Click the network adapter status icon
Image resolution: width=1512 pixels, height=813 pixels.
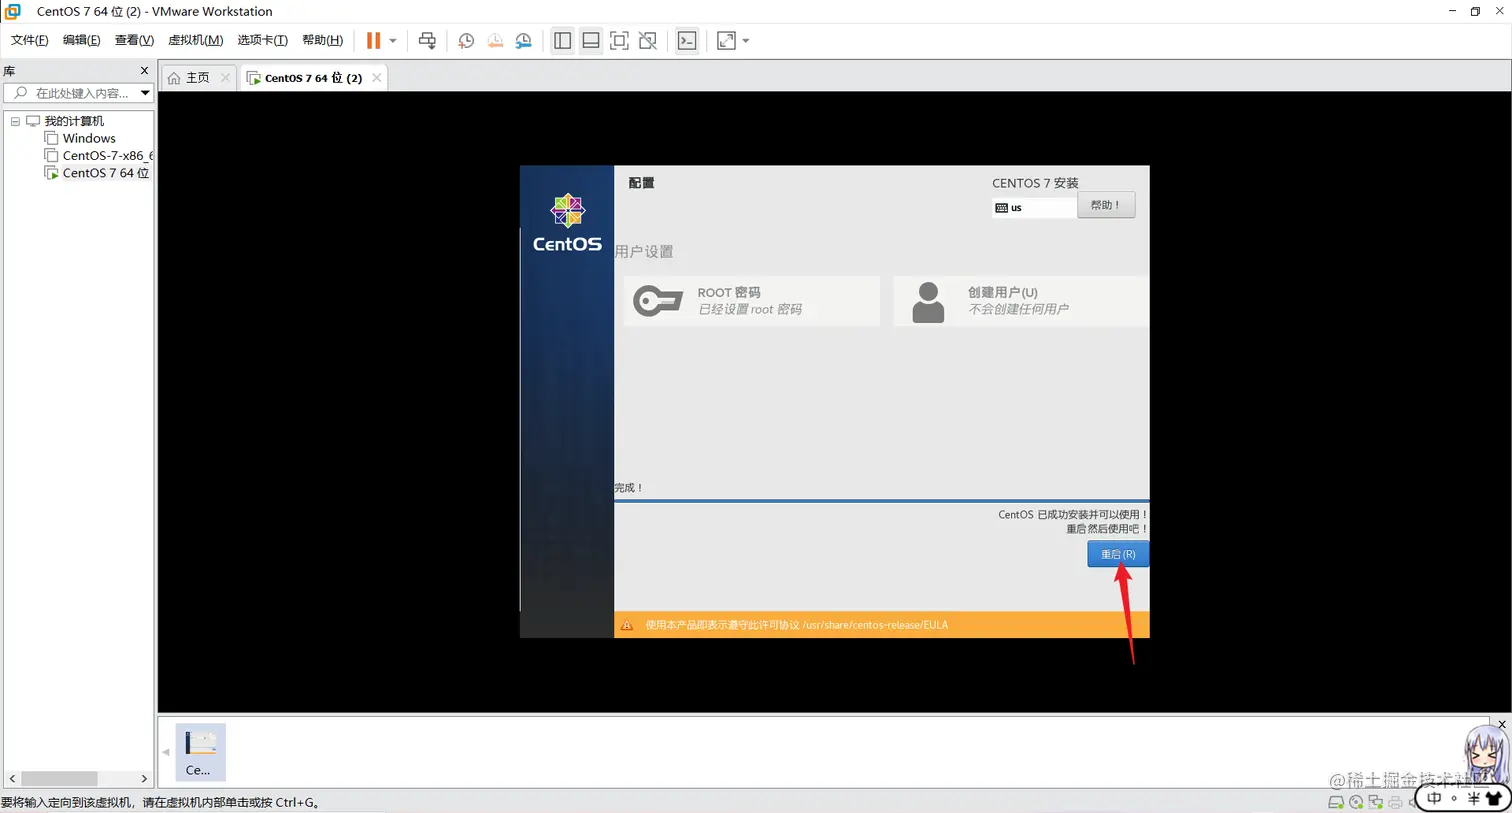pyautogui.click(x=1376, y=802)
